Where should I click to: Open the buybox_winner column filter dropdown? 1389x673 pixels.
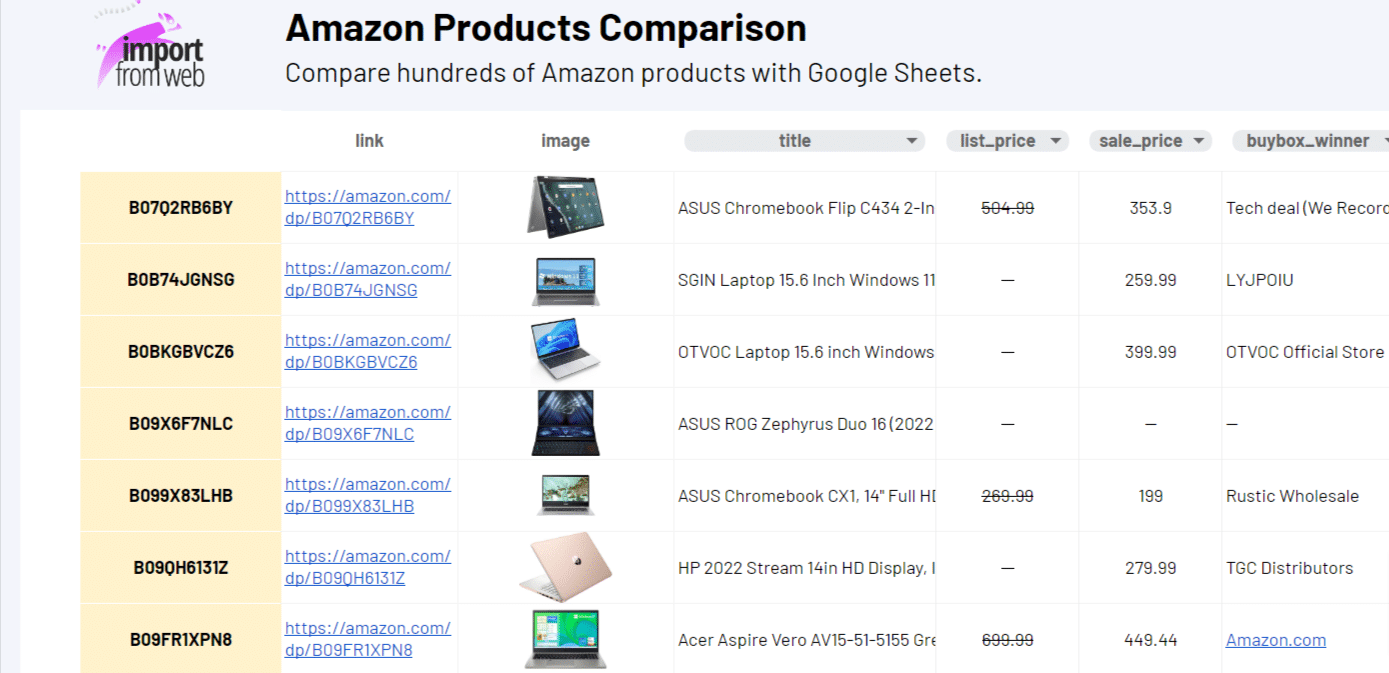(x=1383, y=141)
